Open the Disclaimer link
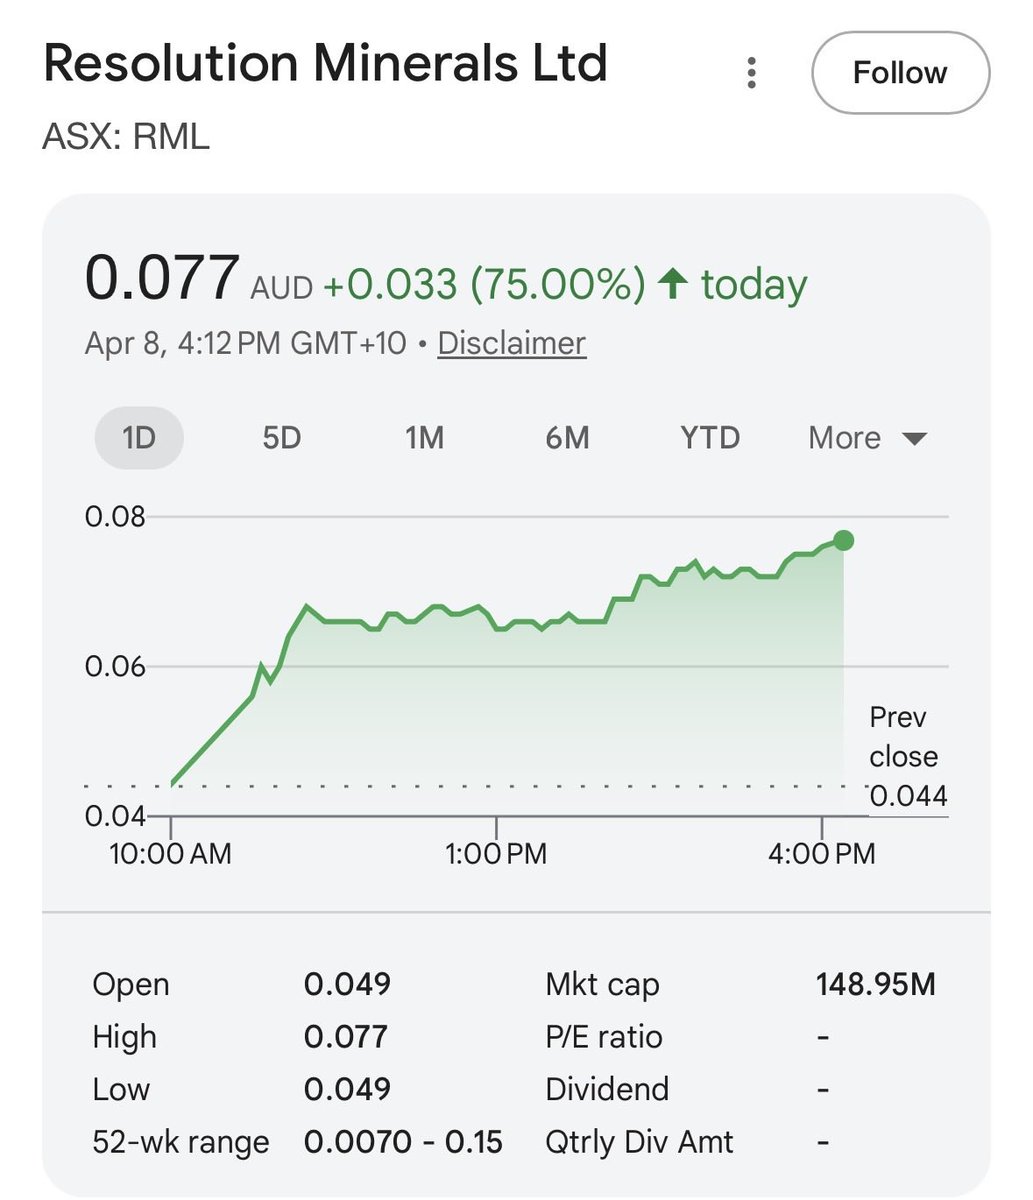This screenshot has width=1033, height=1200. pyautogui.click(x=511, y=343)
